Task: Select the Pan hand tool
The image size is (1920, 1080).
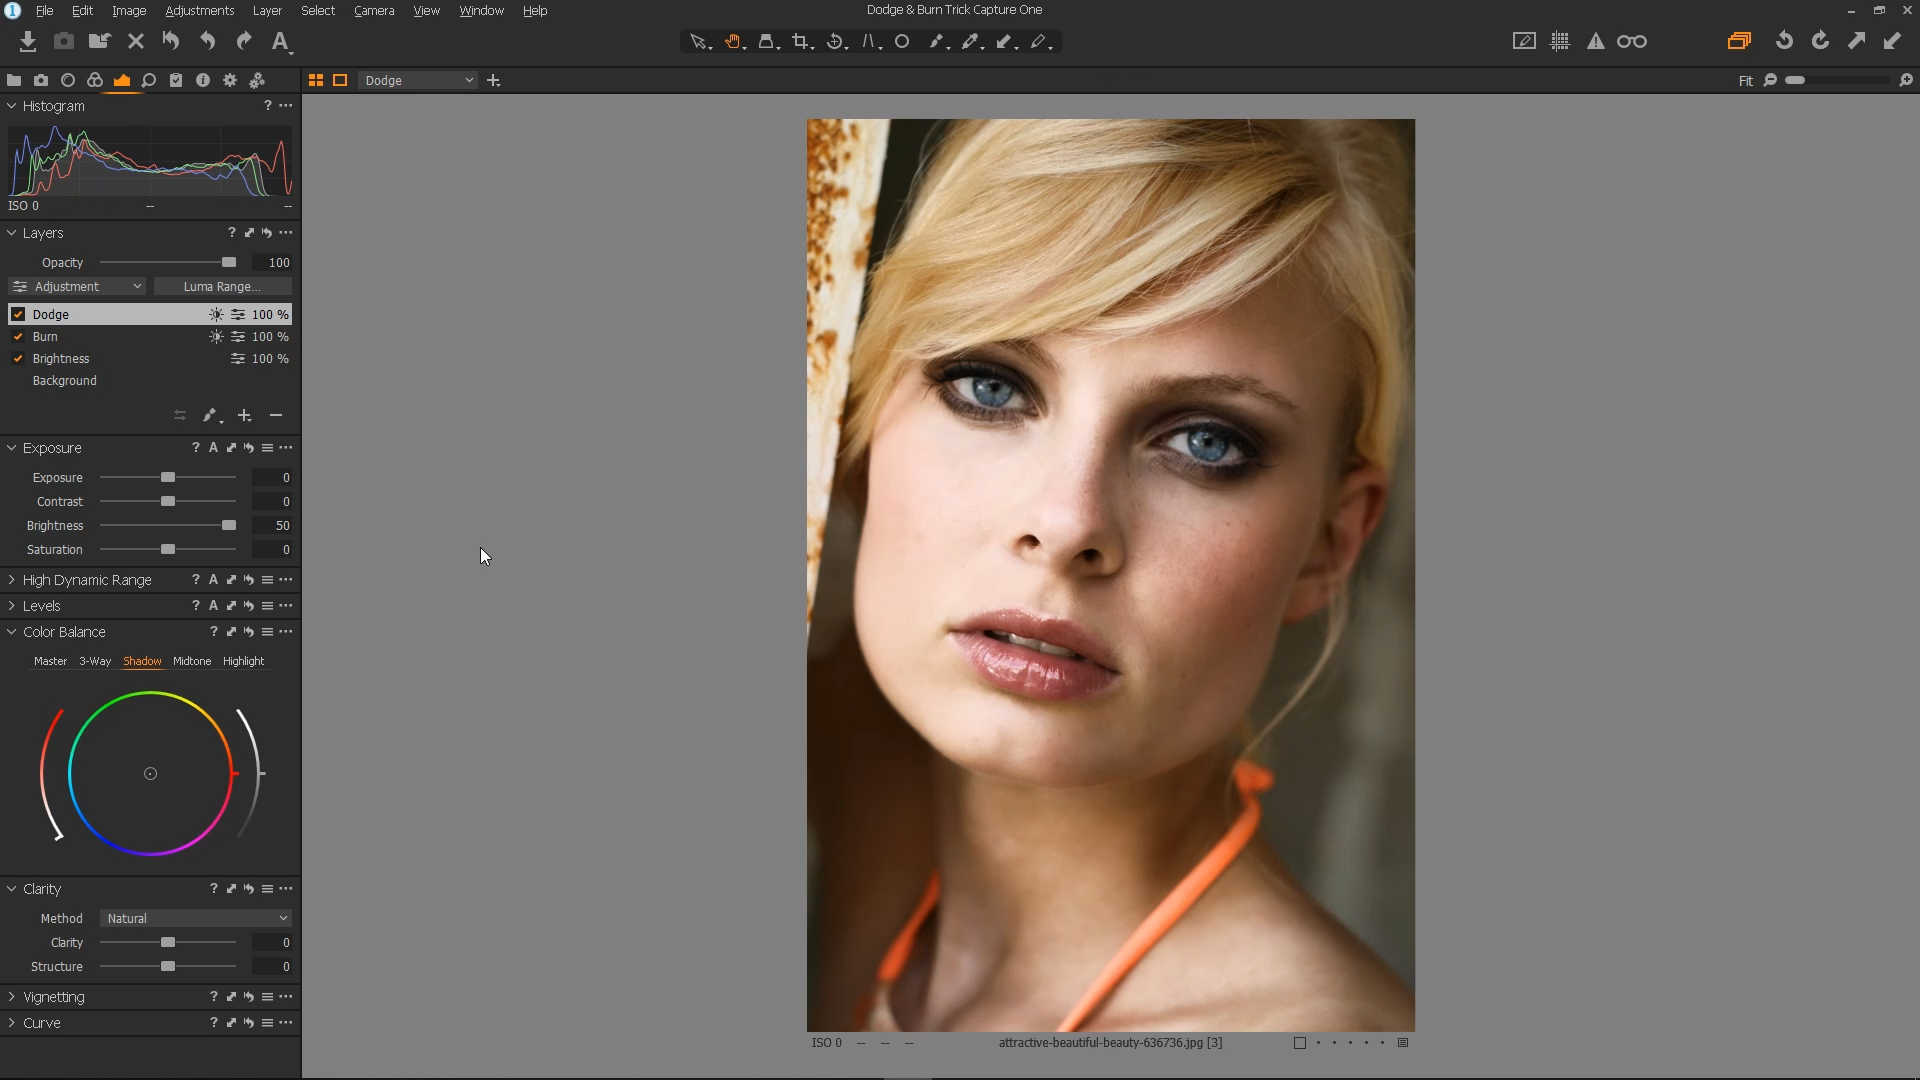Action: click(x=733, y=42)
